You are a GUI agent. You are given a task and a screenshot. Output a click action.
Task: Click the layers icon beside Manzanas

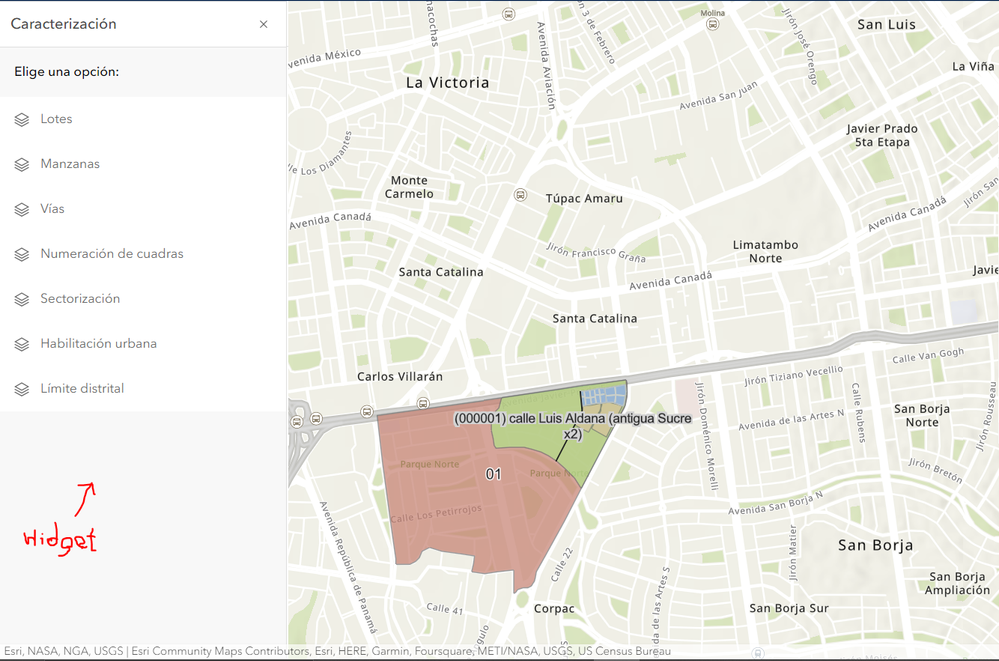(x=22, y=164)
